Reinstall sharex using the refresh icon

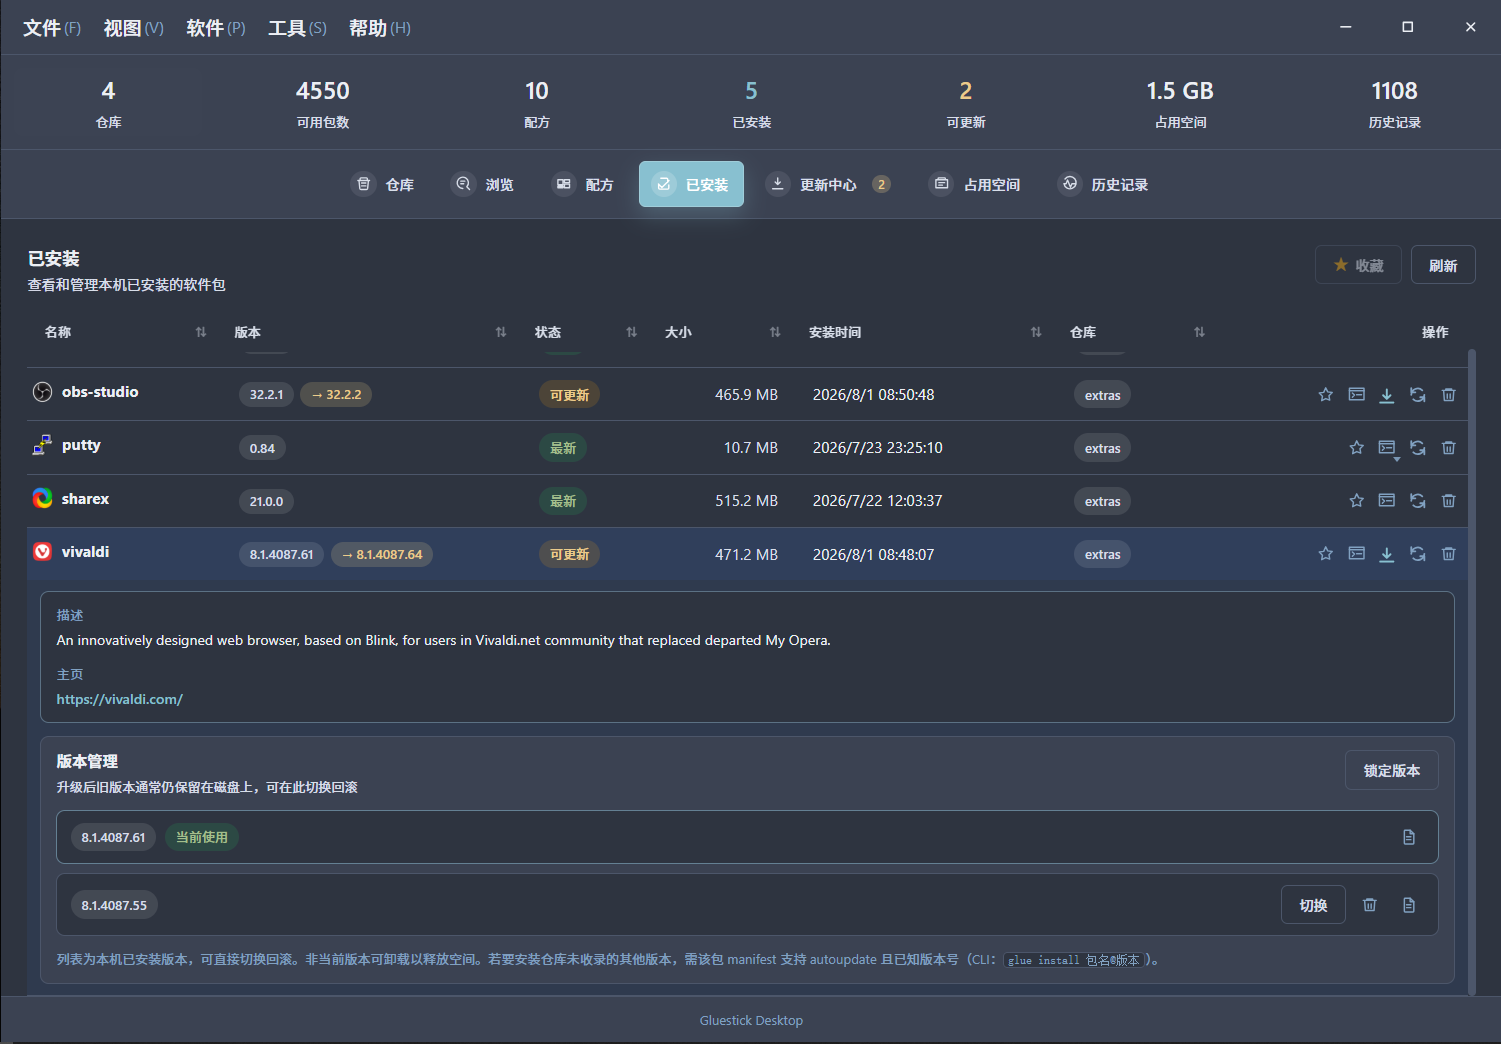pyautogui.click(x=1418, y=501)
